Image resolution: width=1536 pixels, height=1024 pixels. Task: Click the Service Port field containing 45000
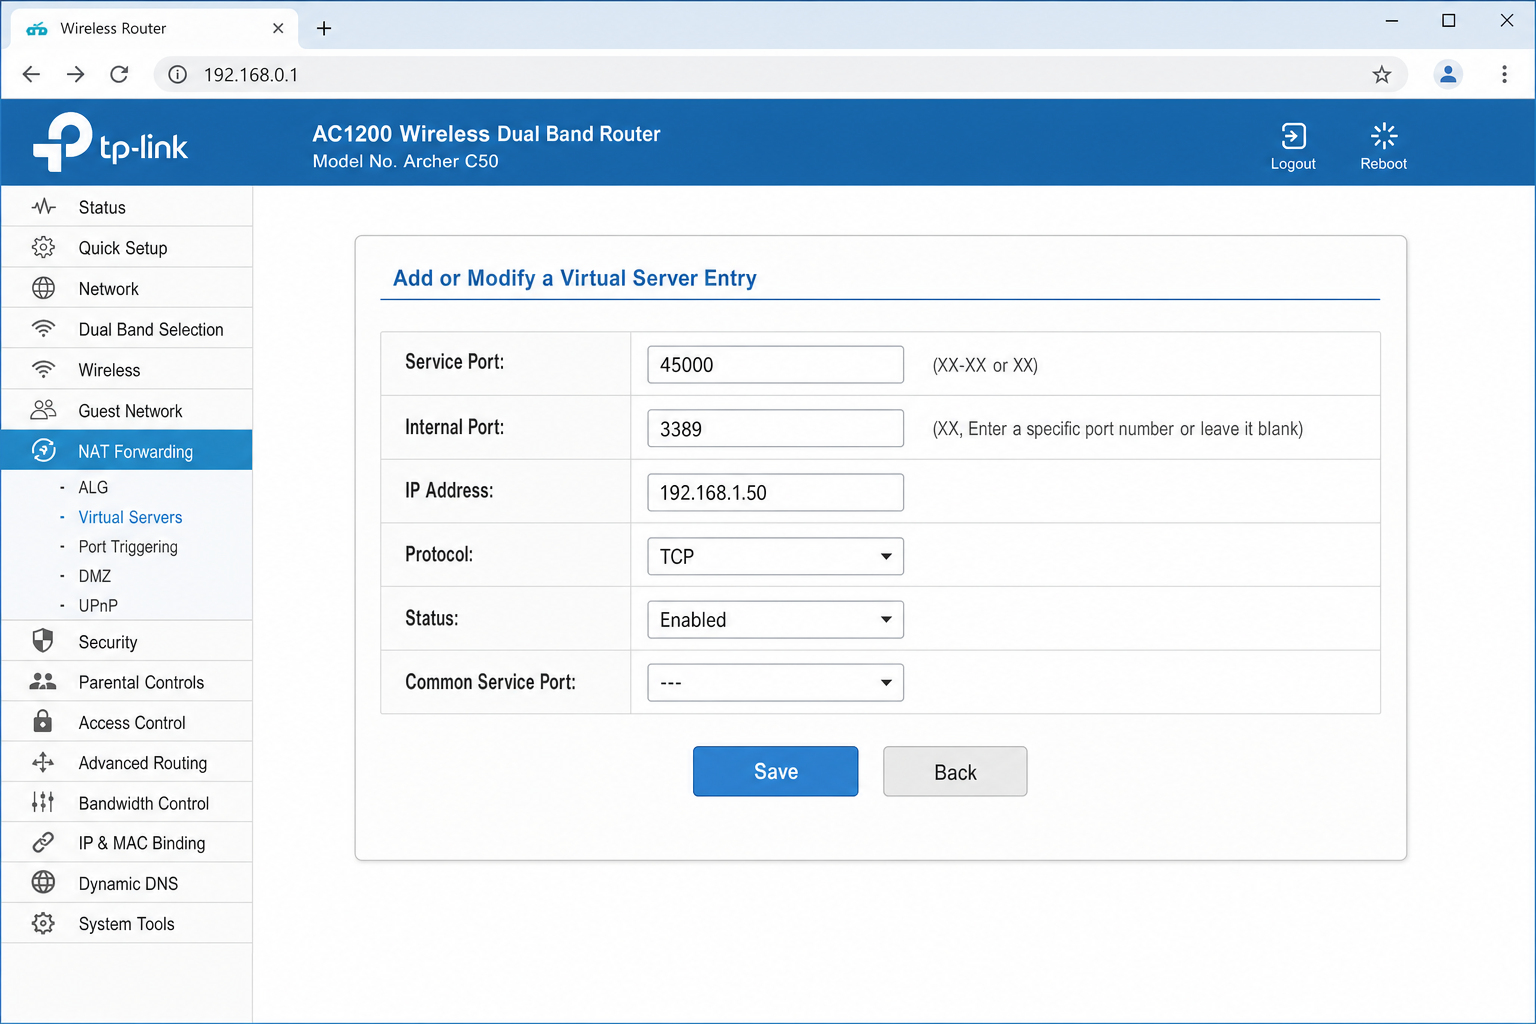tap(776, 364)
